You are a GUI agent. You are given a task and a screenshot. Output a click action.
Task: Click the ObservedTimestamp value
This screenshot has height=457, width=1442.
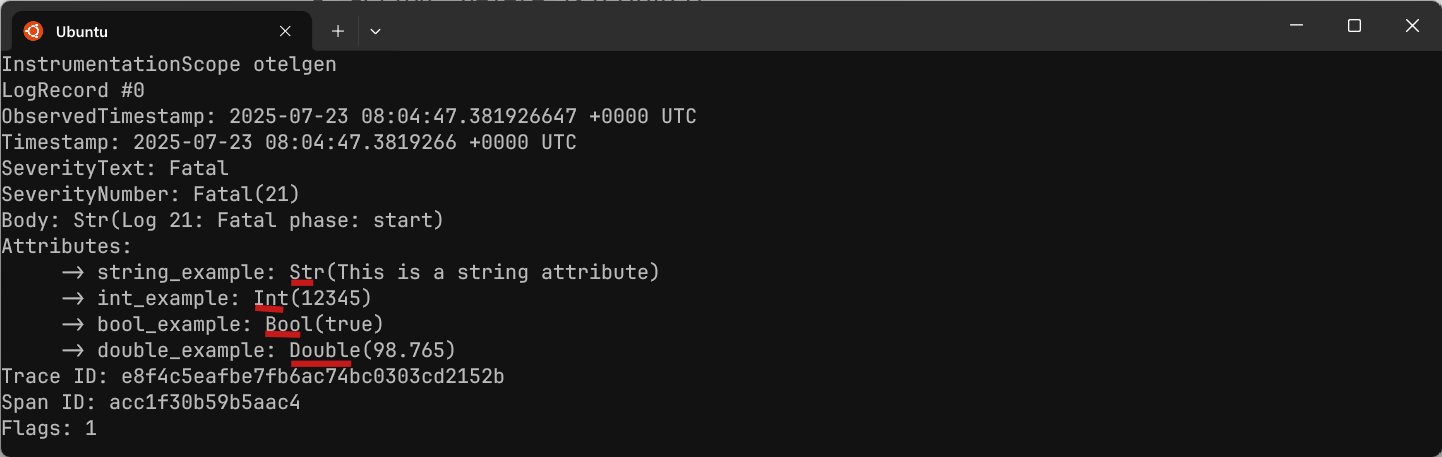tap(463, 117)
